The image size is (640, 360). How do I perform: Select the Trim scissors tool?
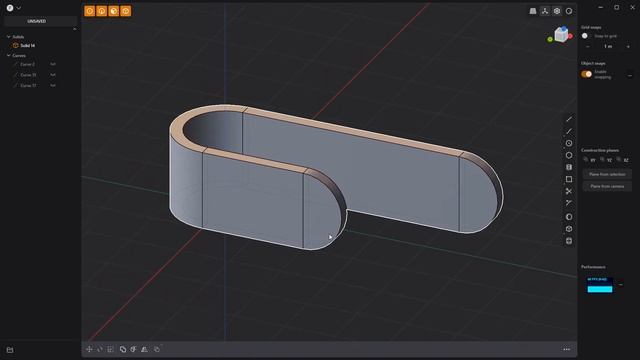click(569, 191)
